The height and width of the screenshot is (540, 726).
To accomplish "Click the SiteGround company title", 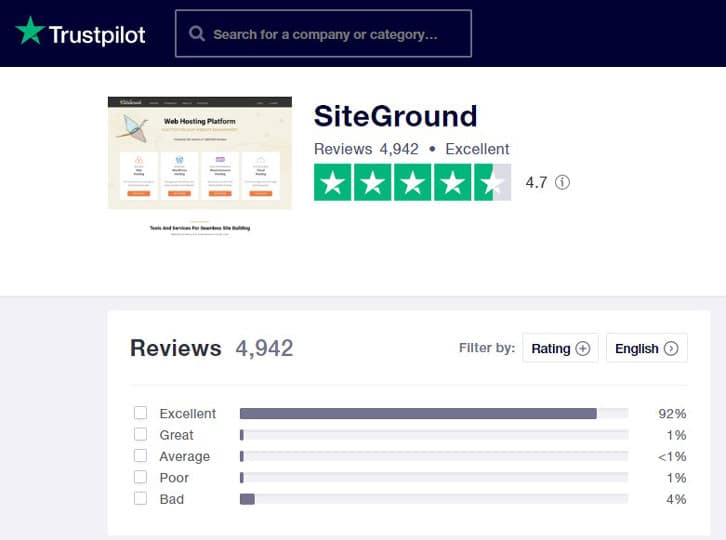I will (x=395, y=116).
